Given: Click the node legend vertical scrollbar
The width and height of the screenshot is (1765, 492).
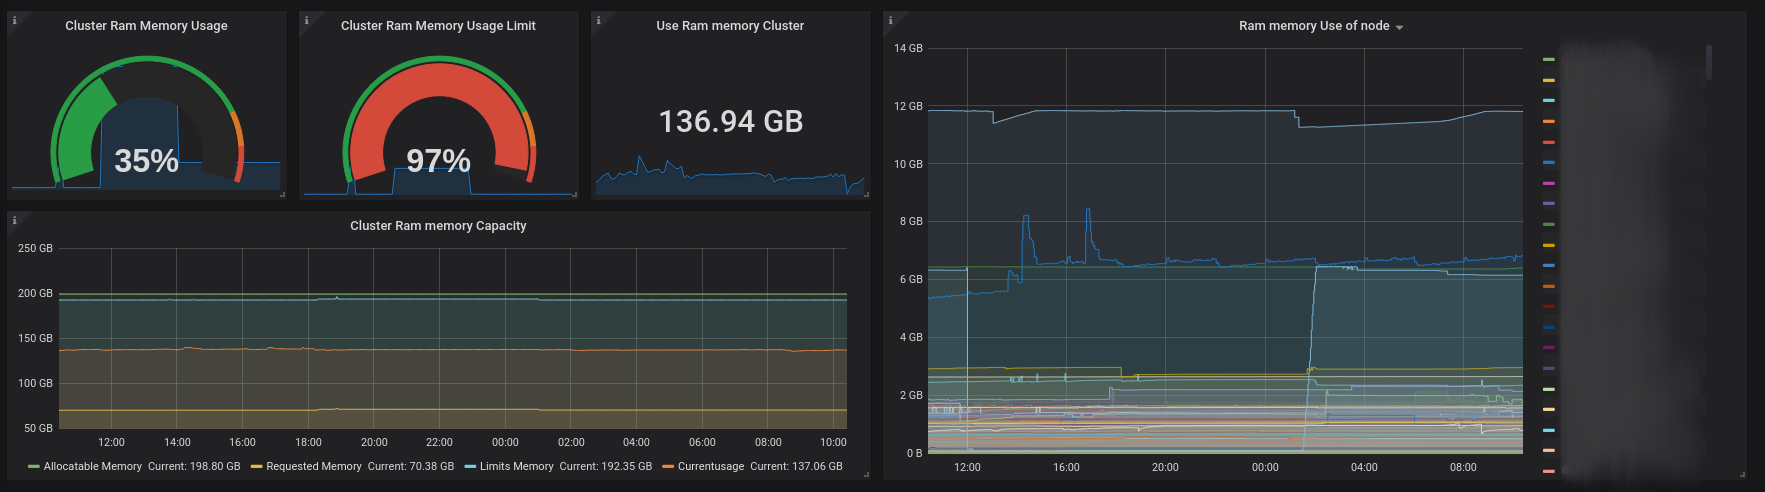Looking at the screenshot, I should tap(1708, 62).
